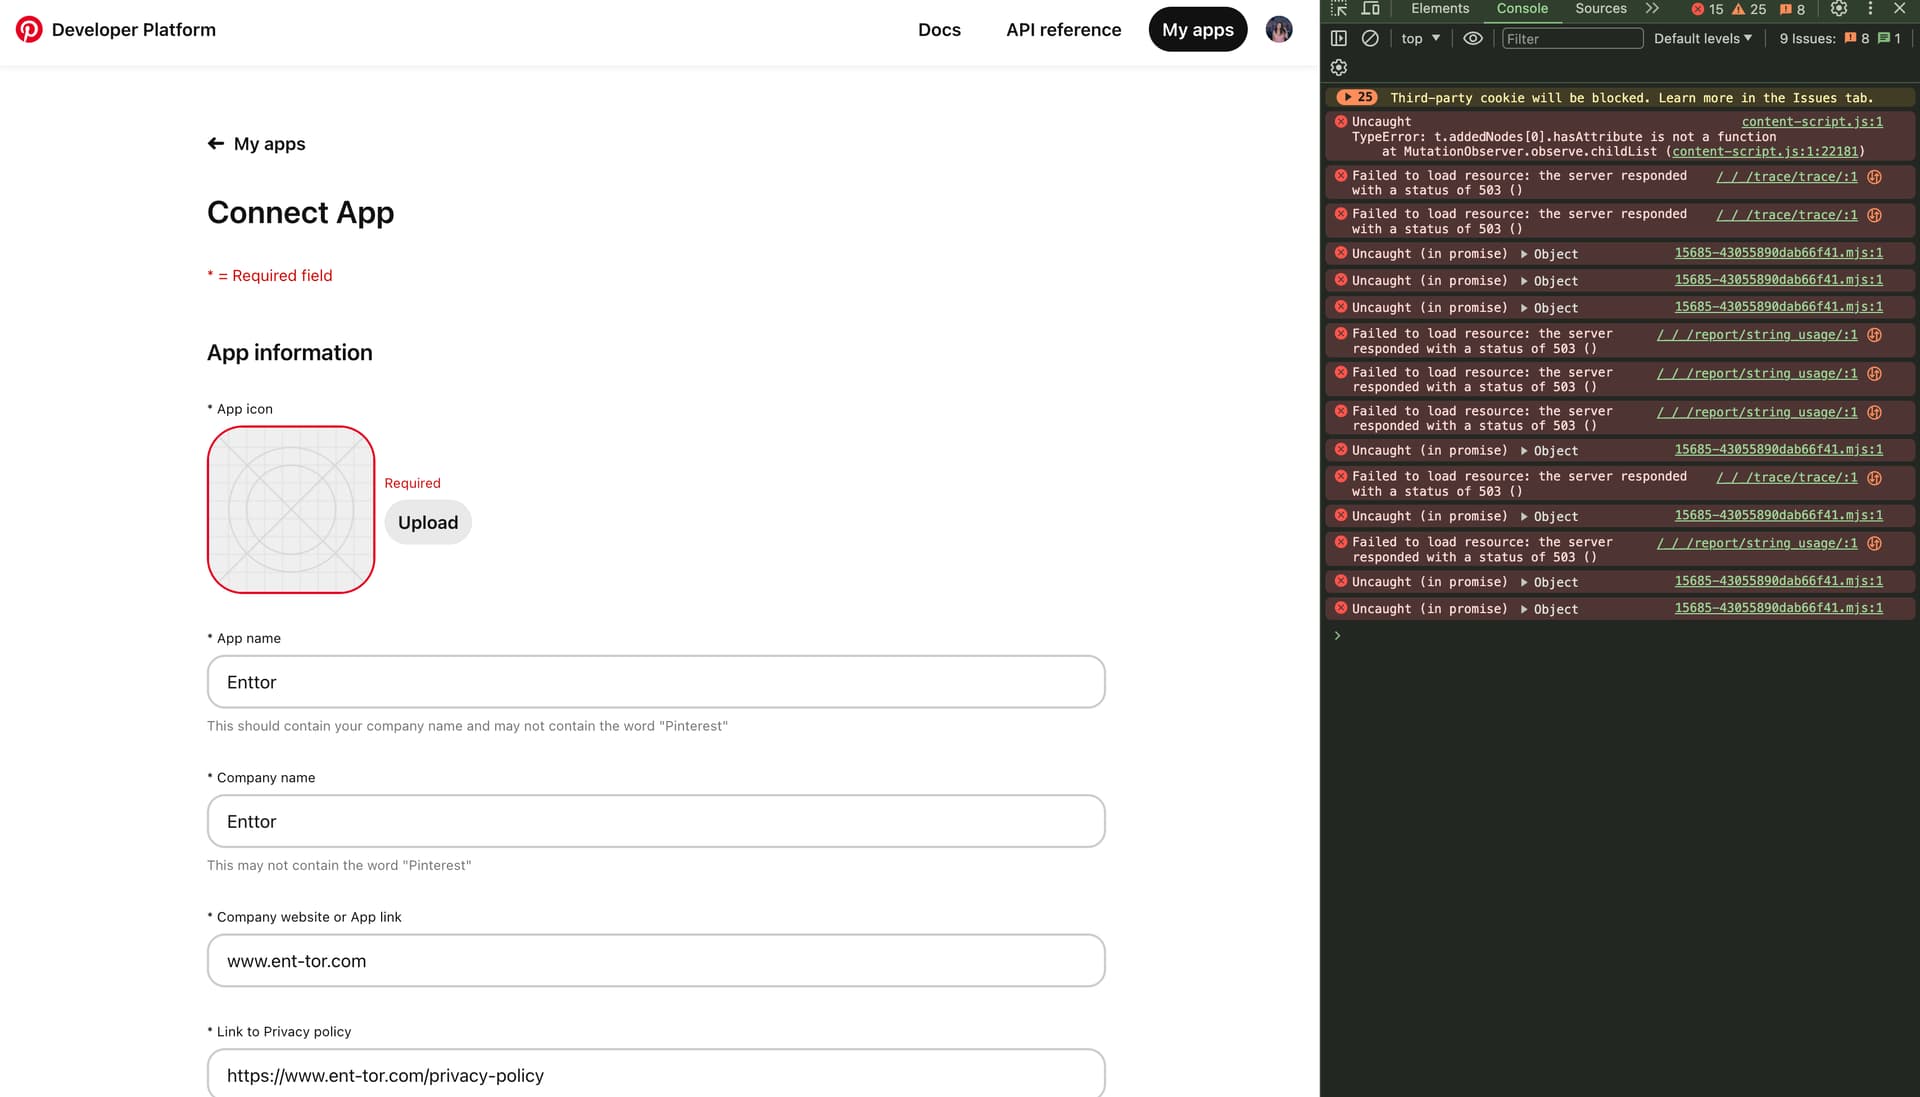Image resolution: width=1920 pixels, height=1097 pixels.
Task: Switch to the Sources tab
Action: [x=1600, y=9]
